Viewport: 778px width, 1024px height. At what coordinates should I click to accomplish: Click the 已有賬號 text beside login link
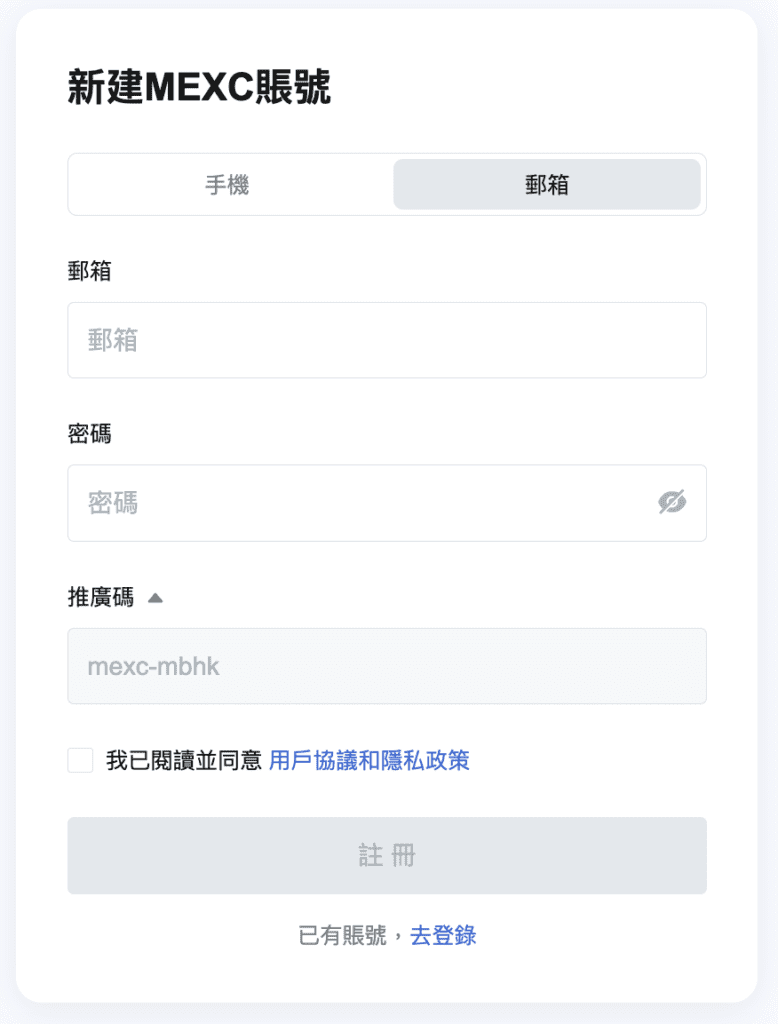[x=342, y=935]
